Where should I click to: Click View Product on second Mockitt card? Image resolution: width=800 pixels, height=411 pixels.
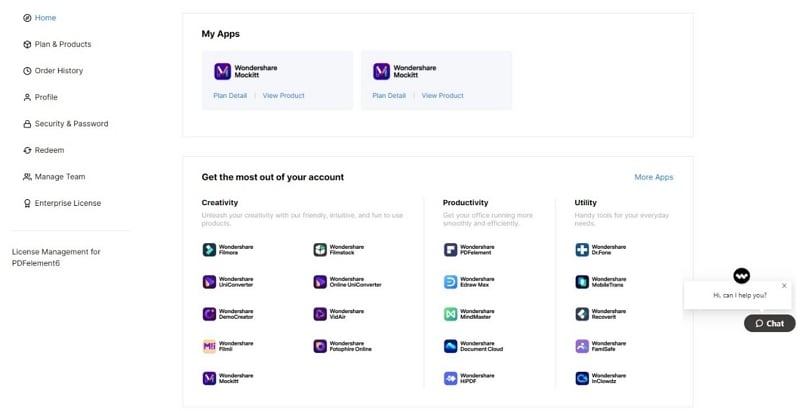coord(442,96)
